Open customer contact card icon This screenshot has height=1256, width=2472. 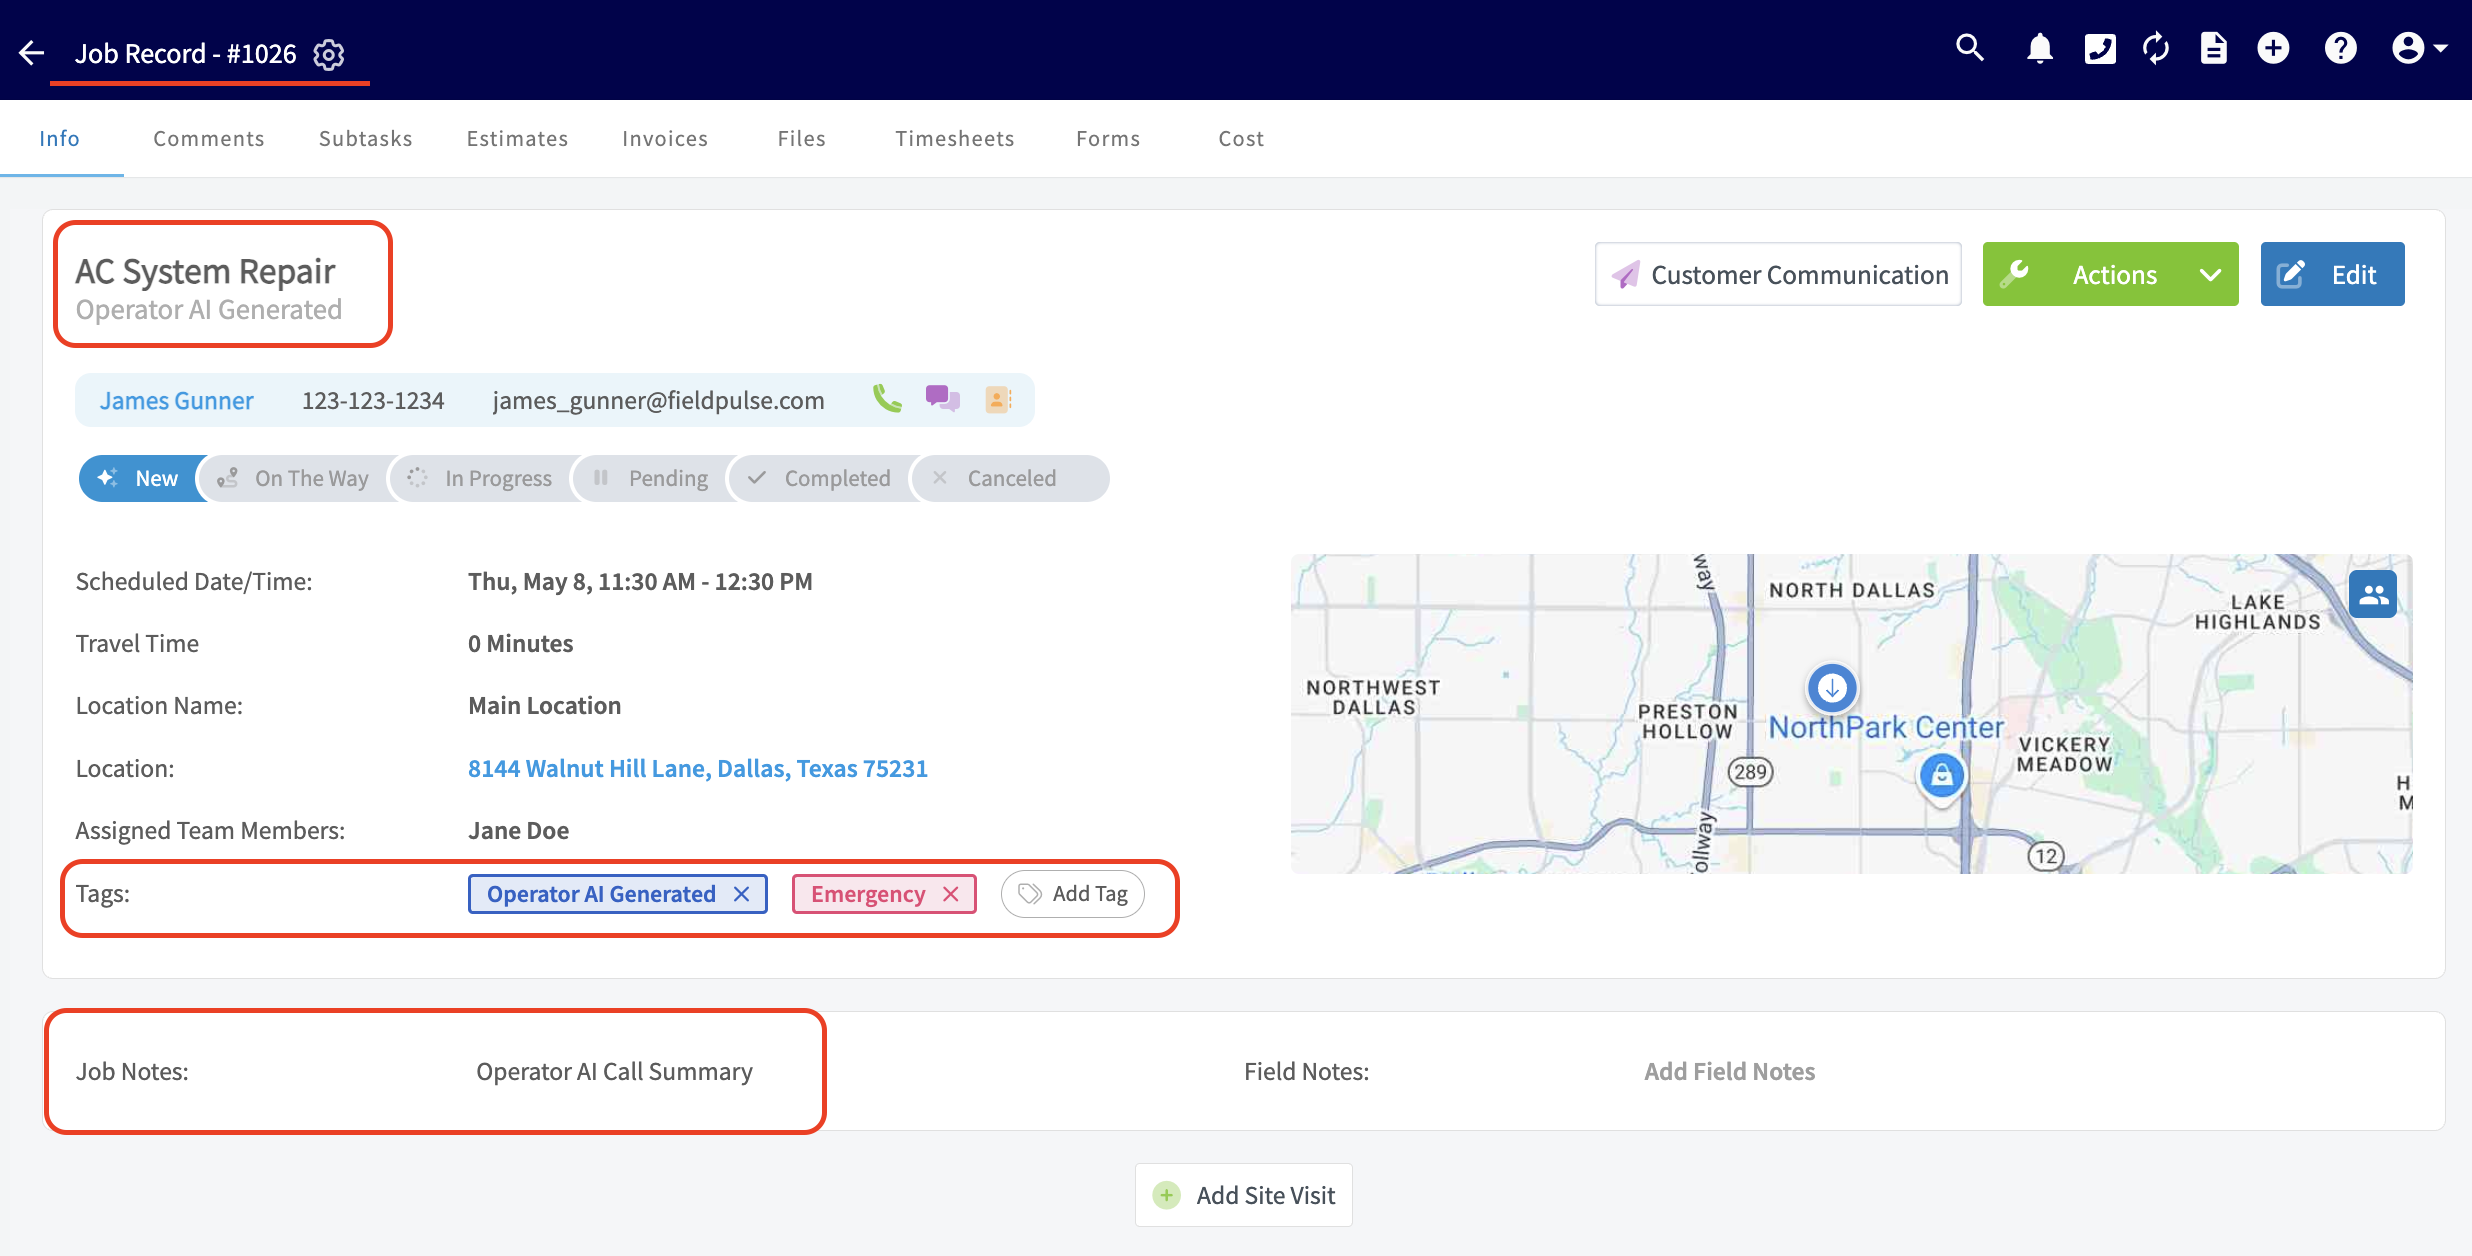(998, 399)
